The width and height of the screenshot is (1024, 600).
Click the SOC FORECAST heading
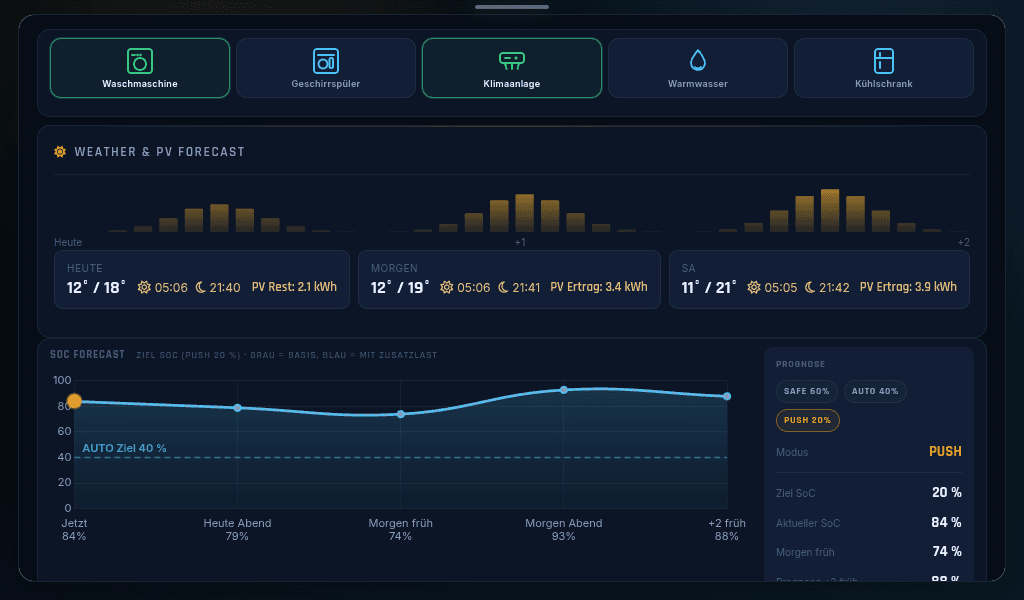[88, 355]
